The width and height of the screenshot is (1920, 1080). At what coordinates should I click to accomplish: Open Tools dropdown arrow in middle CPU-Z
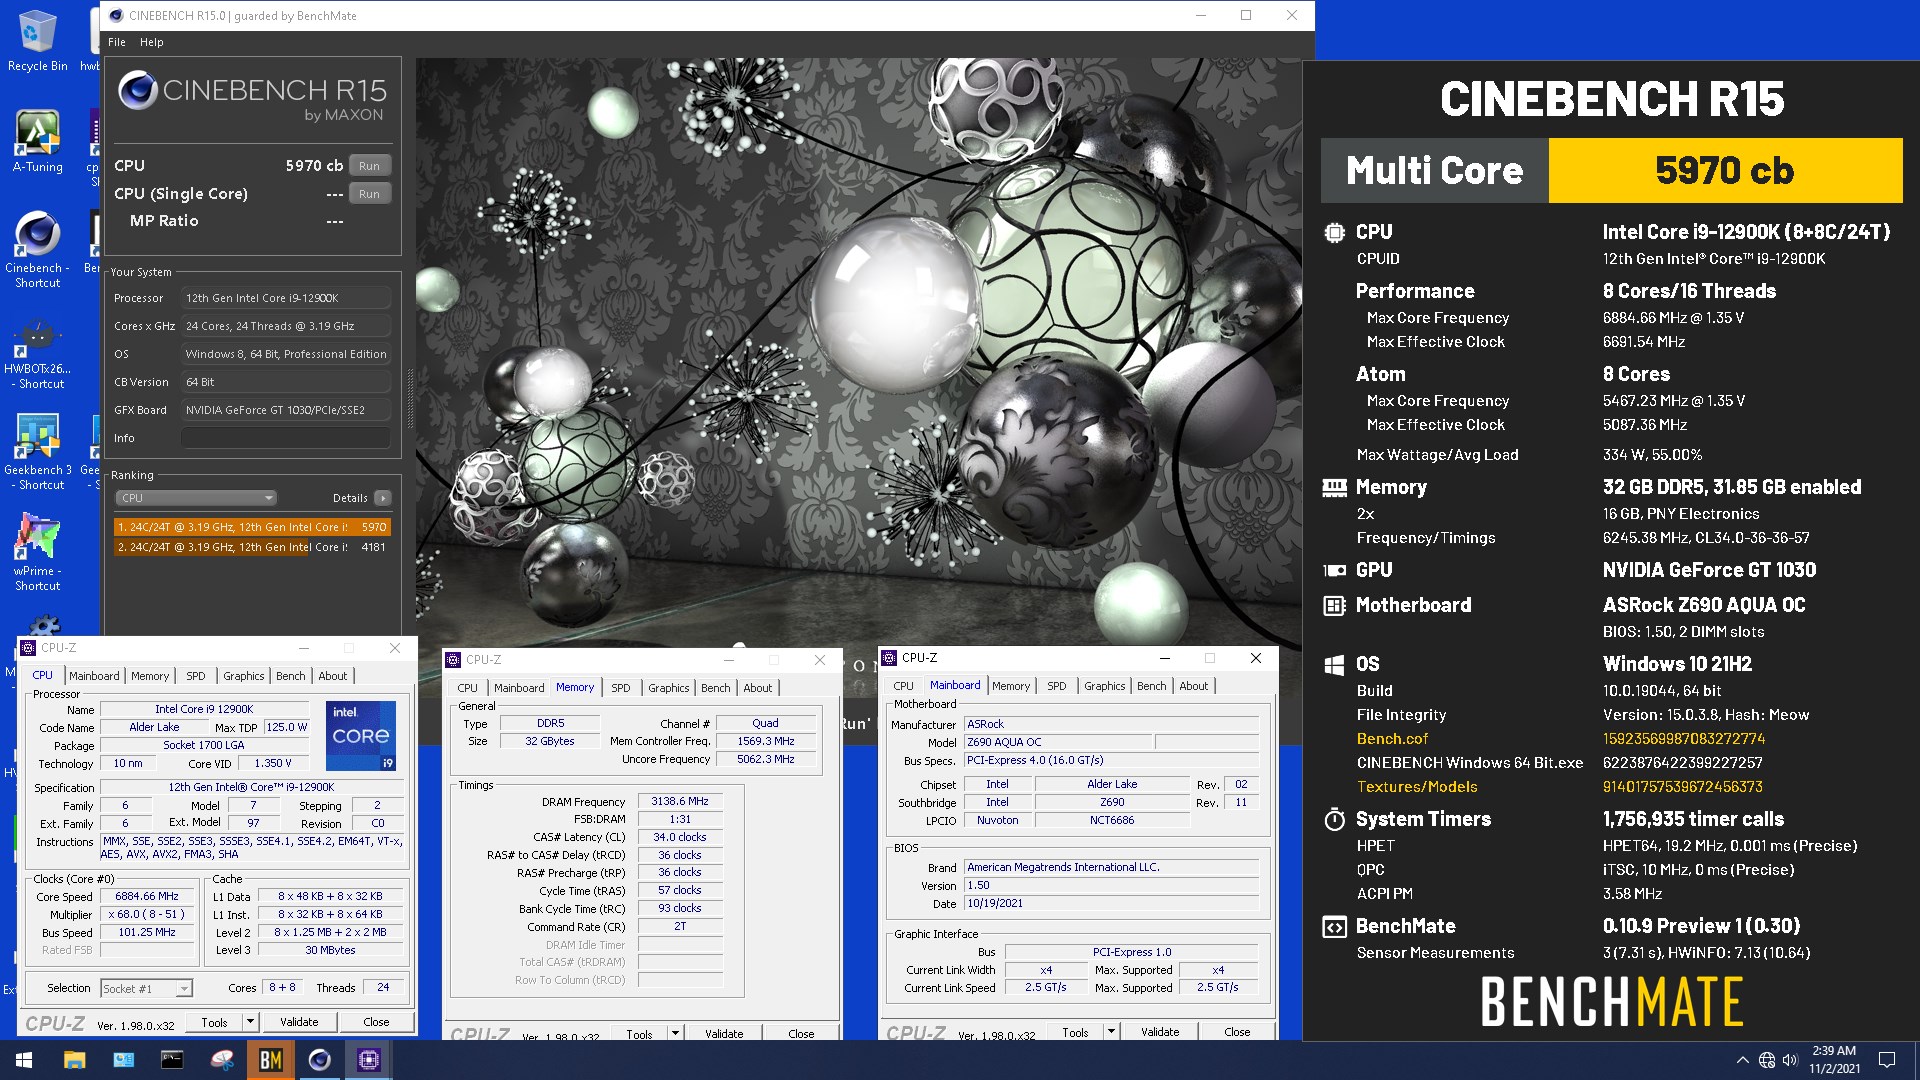tap(675, 1034)
